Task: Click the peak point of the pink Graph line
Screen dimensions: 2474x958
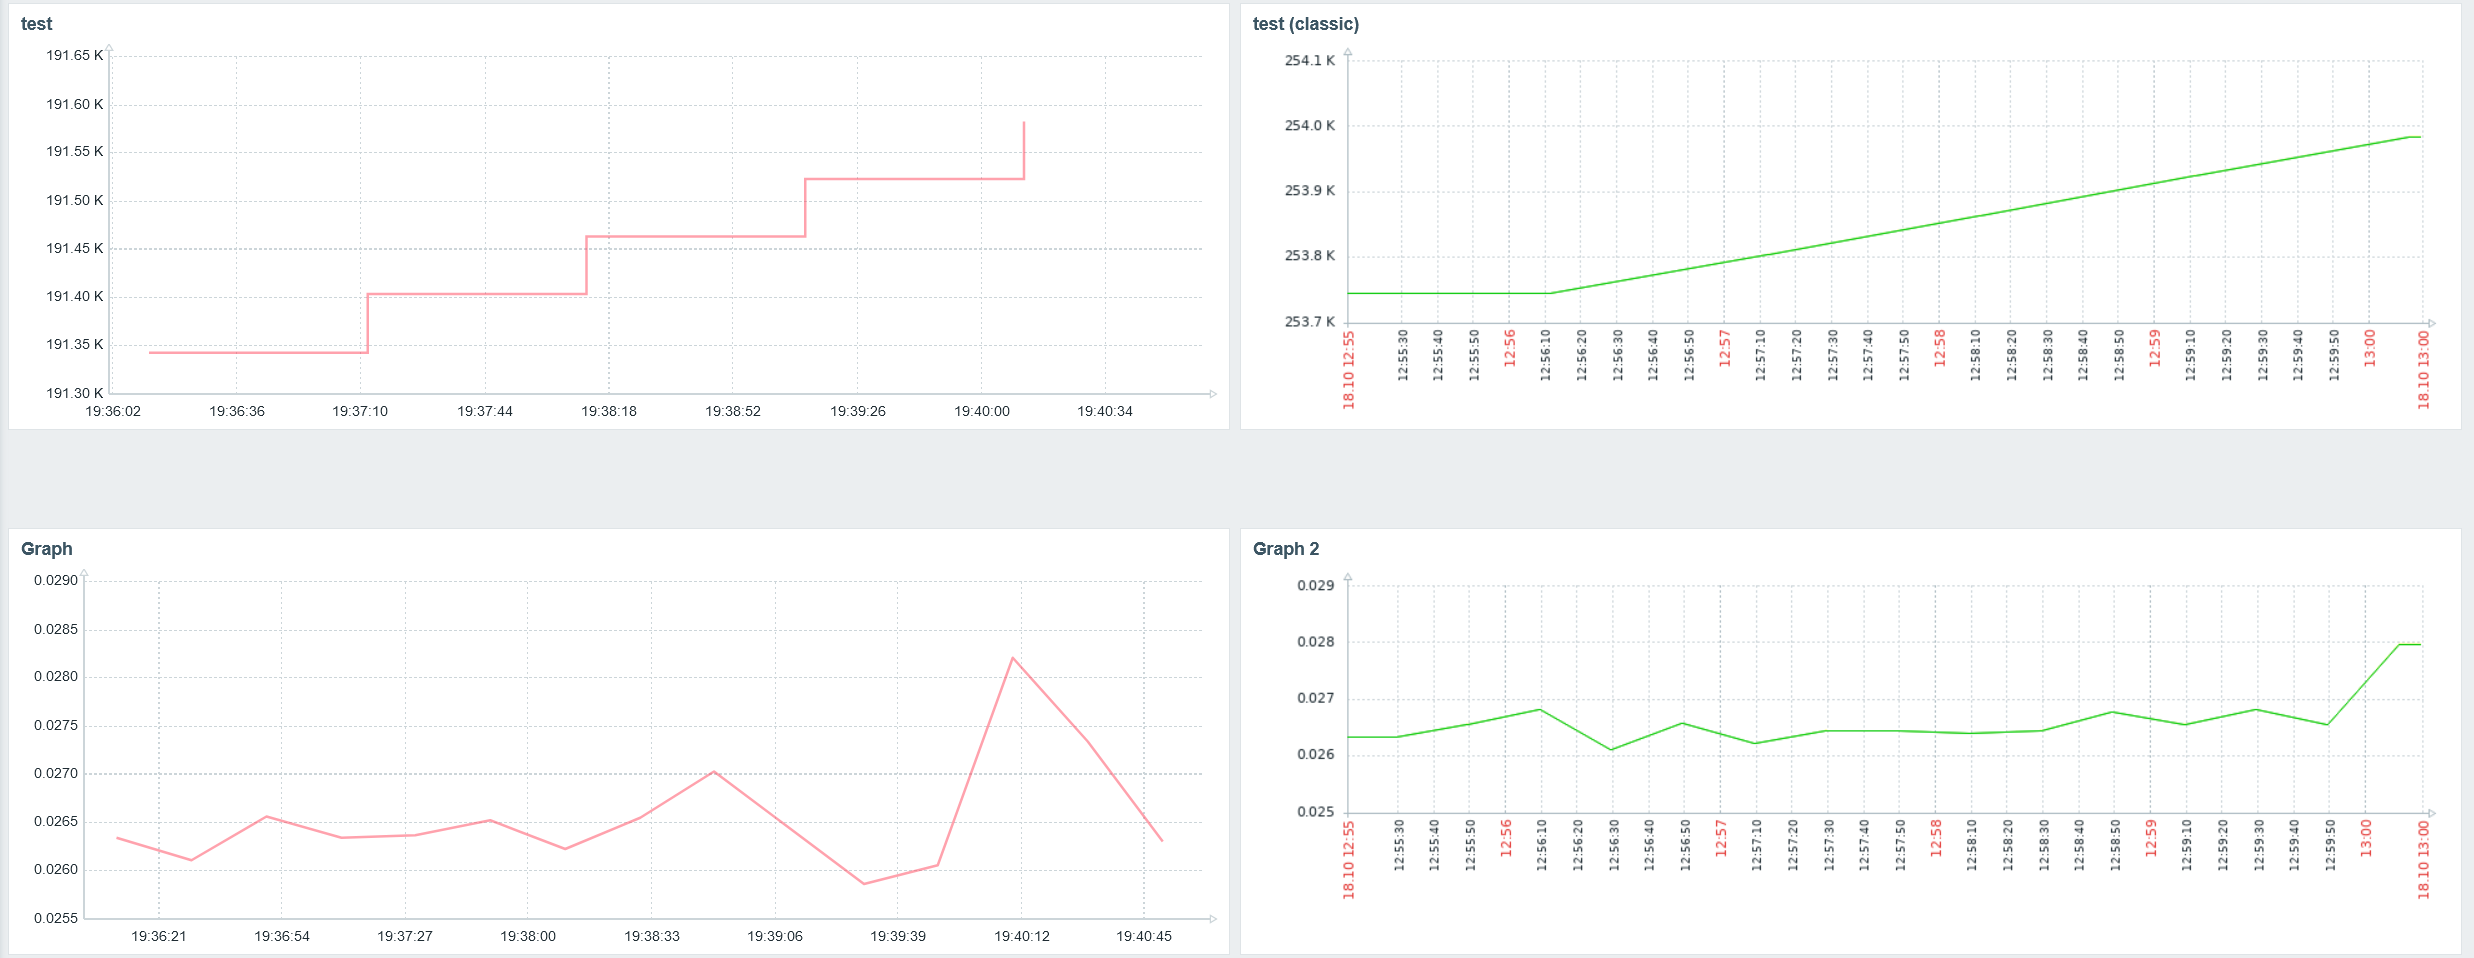Action: [x=1013, y=658]
